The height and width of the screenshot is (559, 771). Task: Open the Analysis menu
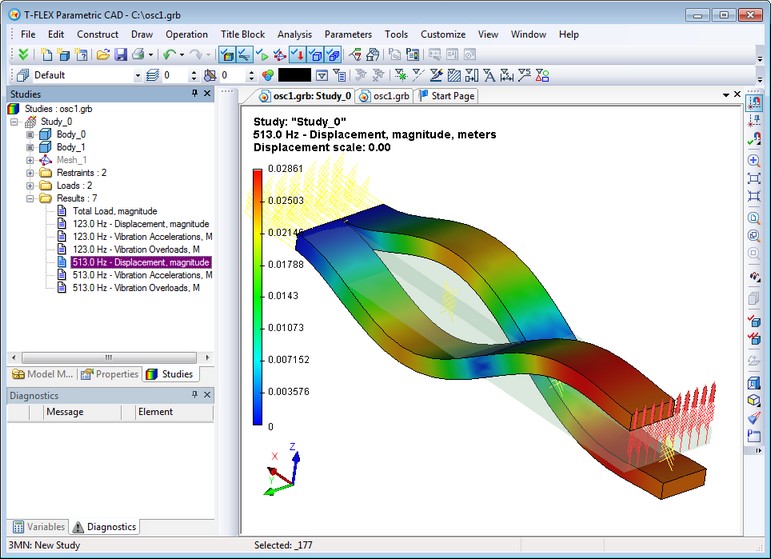(x=294, y=34)
